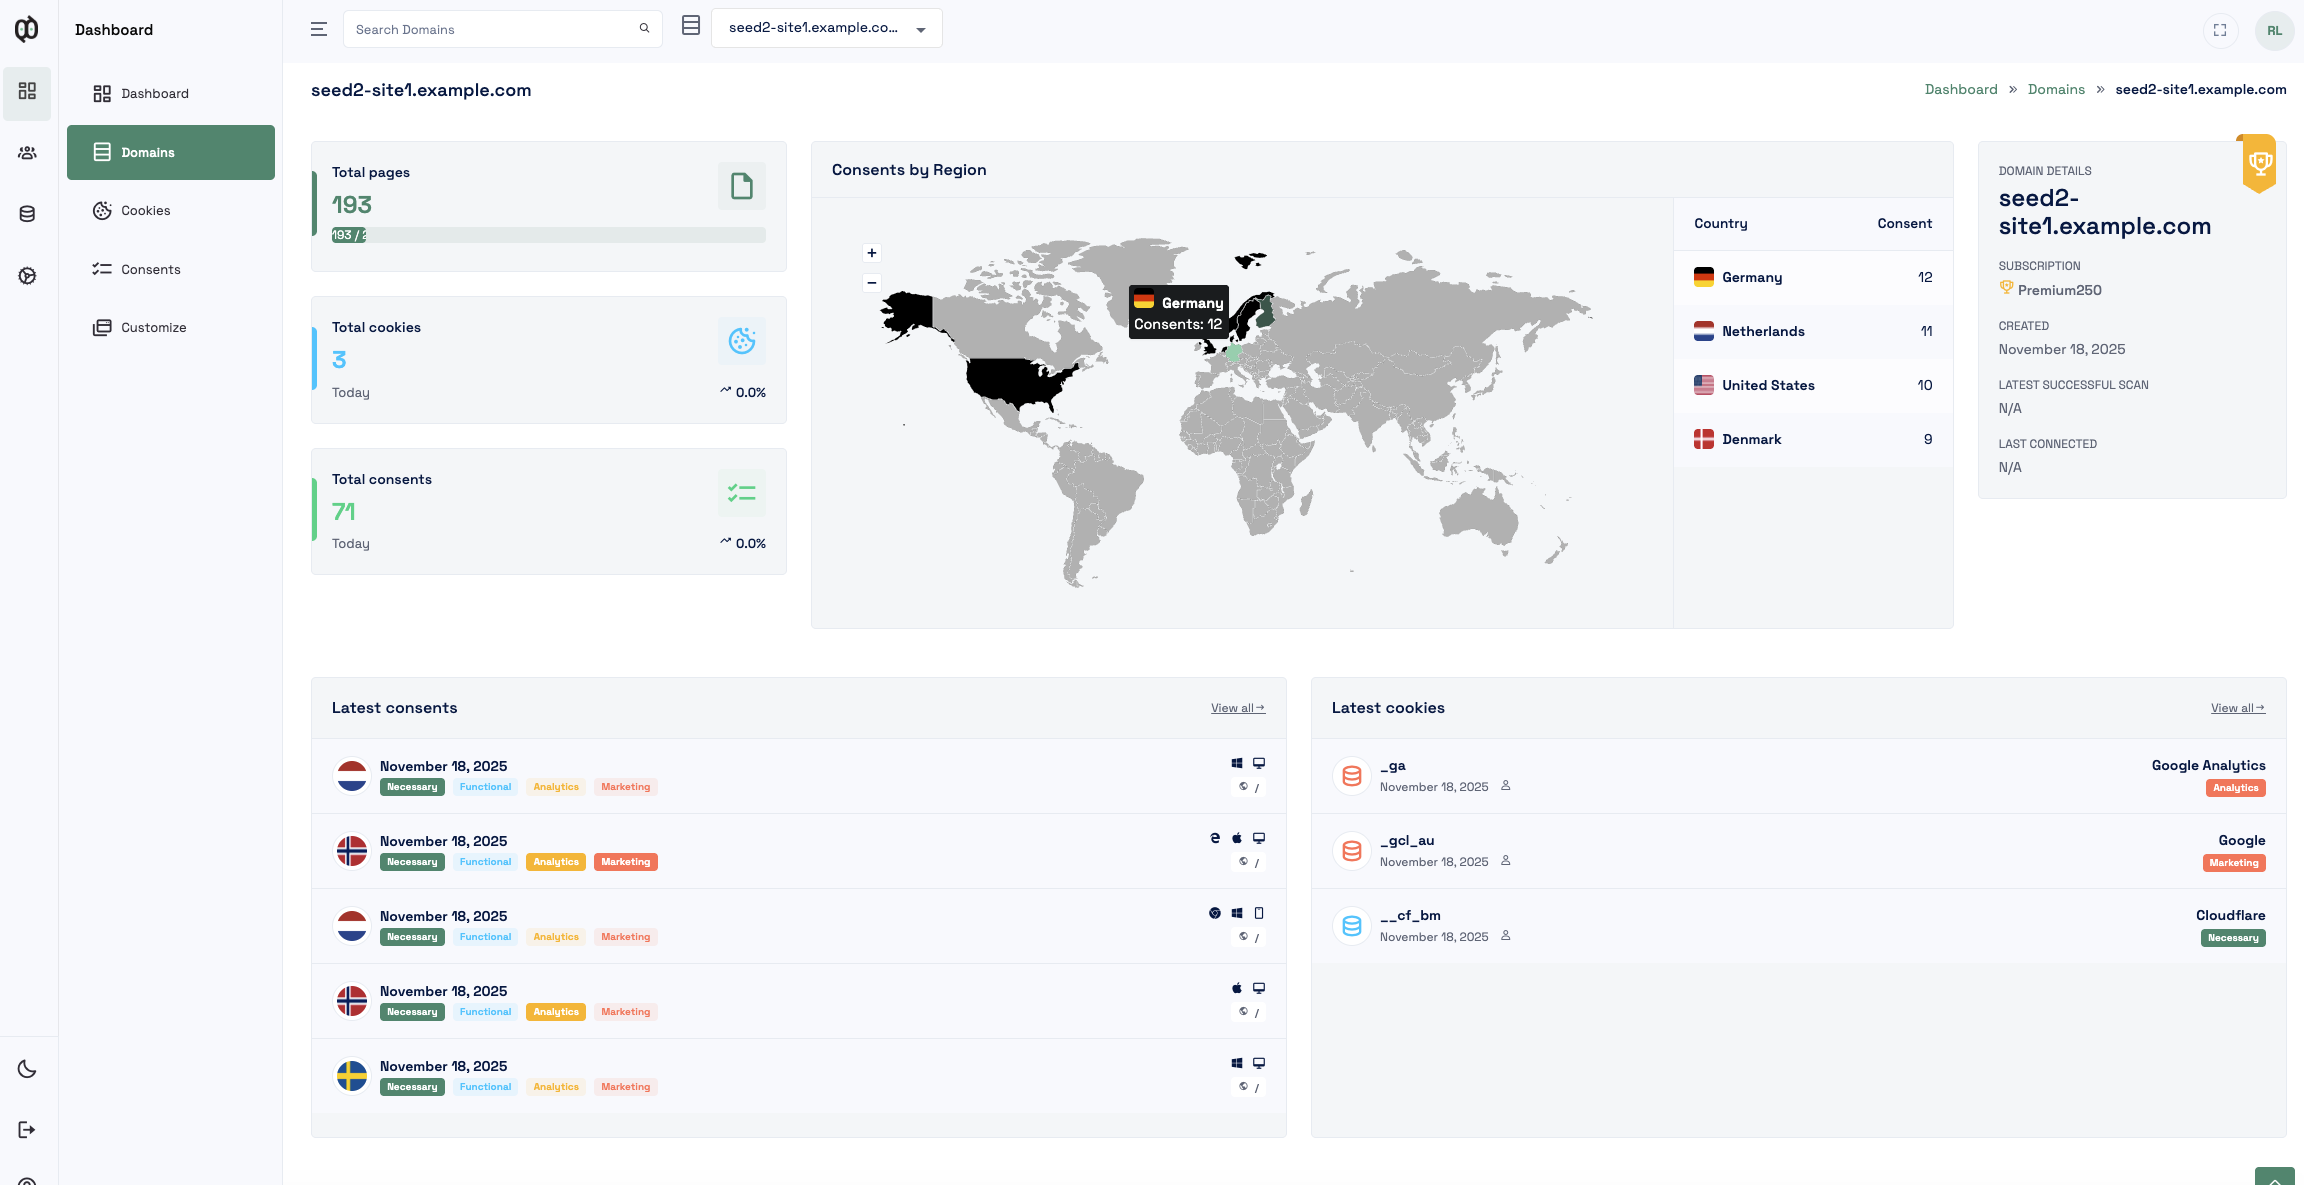The image size is (2304, 1185).
Task: Click the app logo icon
Action: (x=27, y=29)
